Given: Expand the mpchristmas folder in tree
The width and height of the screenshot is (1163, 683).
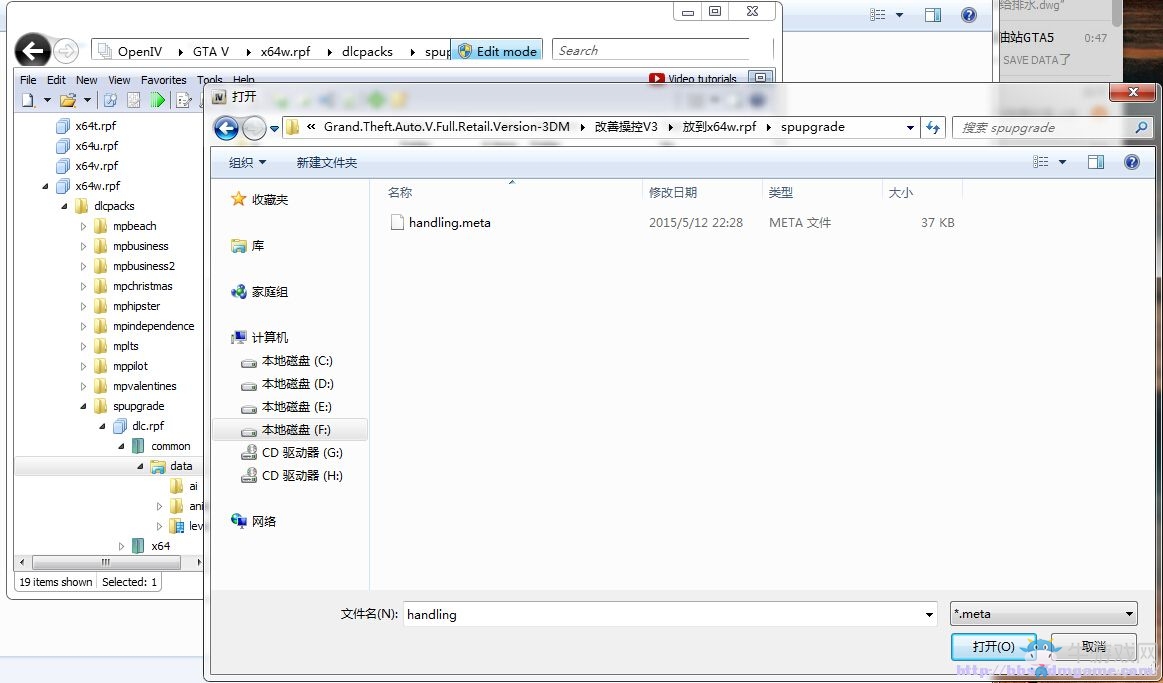Looking at the screenshot, I should [83, 286].
